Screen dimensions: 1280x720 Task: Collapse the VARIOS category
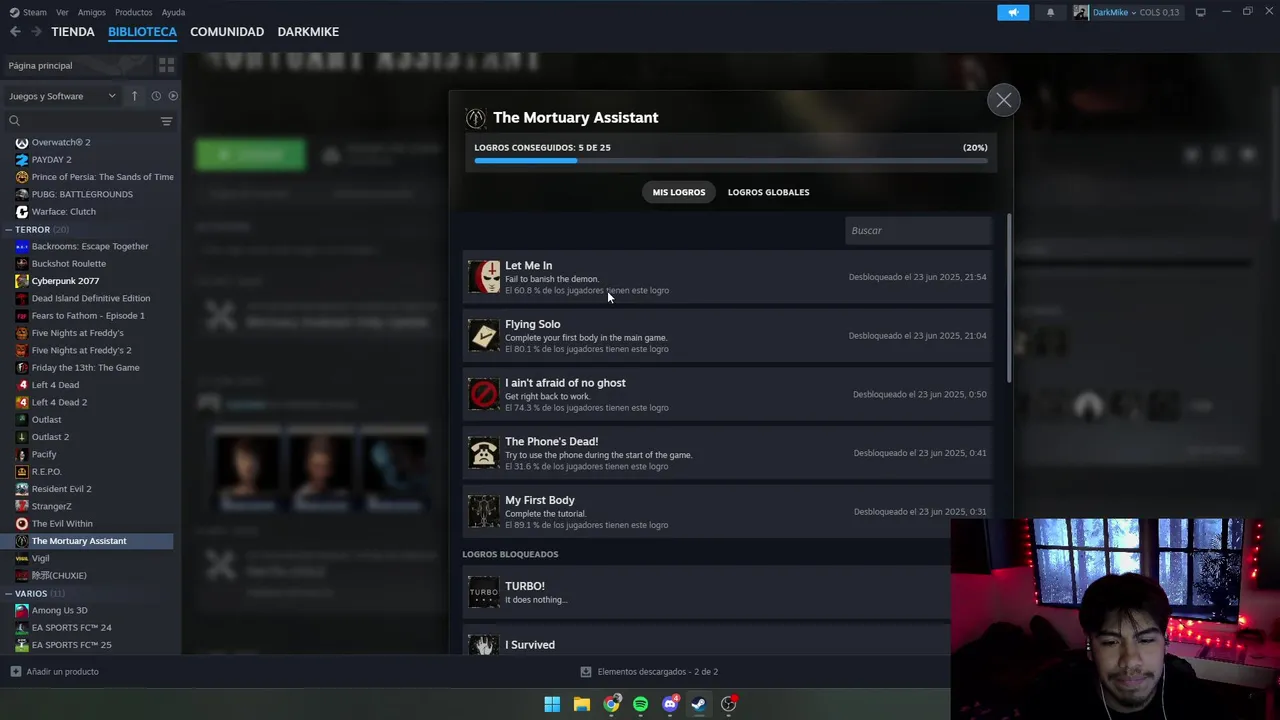pyautogui.click(x=8, y=594)
